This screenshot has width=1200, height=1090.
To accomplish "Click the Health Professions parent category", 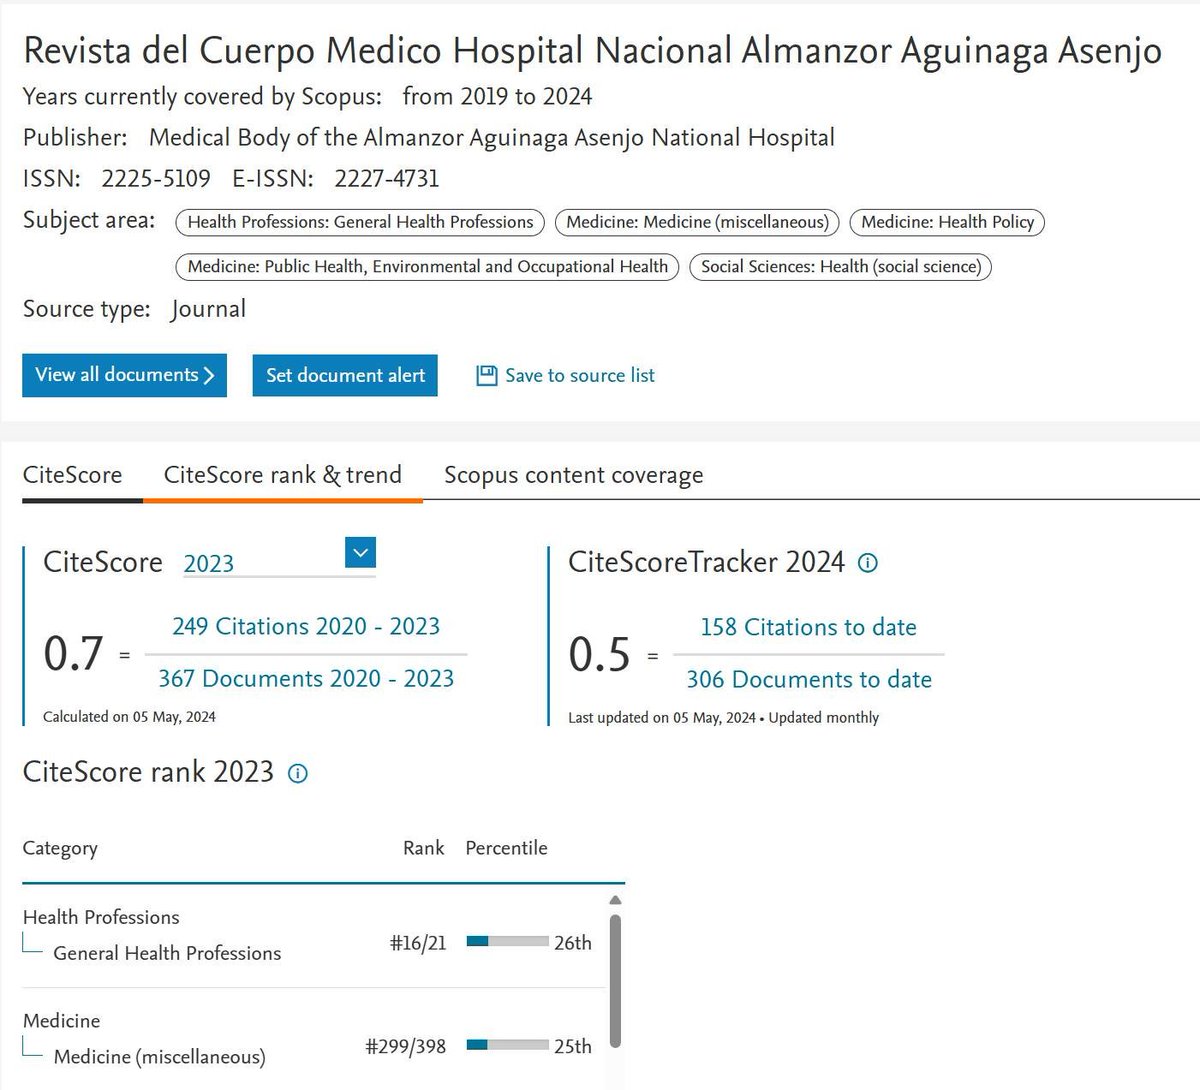I will point(101,917).
